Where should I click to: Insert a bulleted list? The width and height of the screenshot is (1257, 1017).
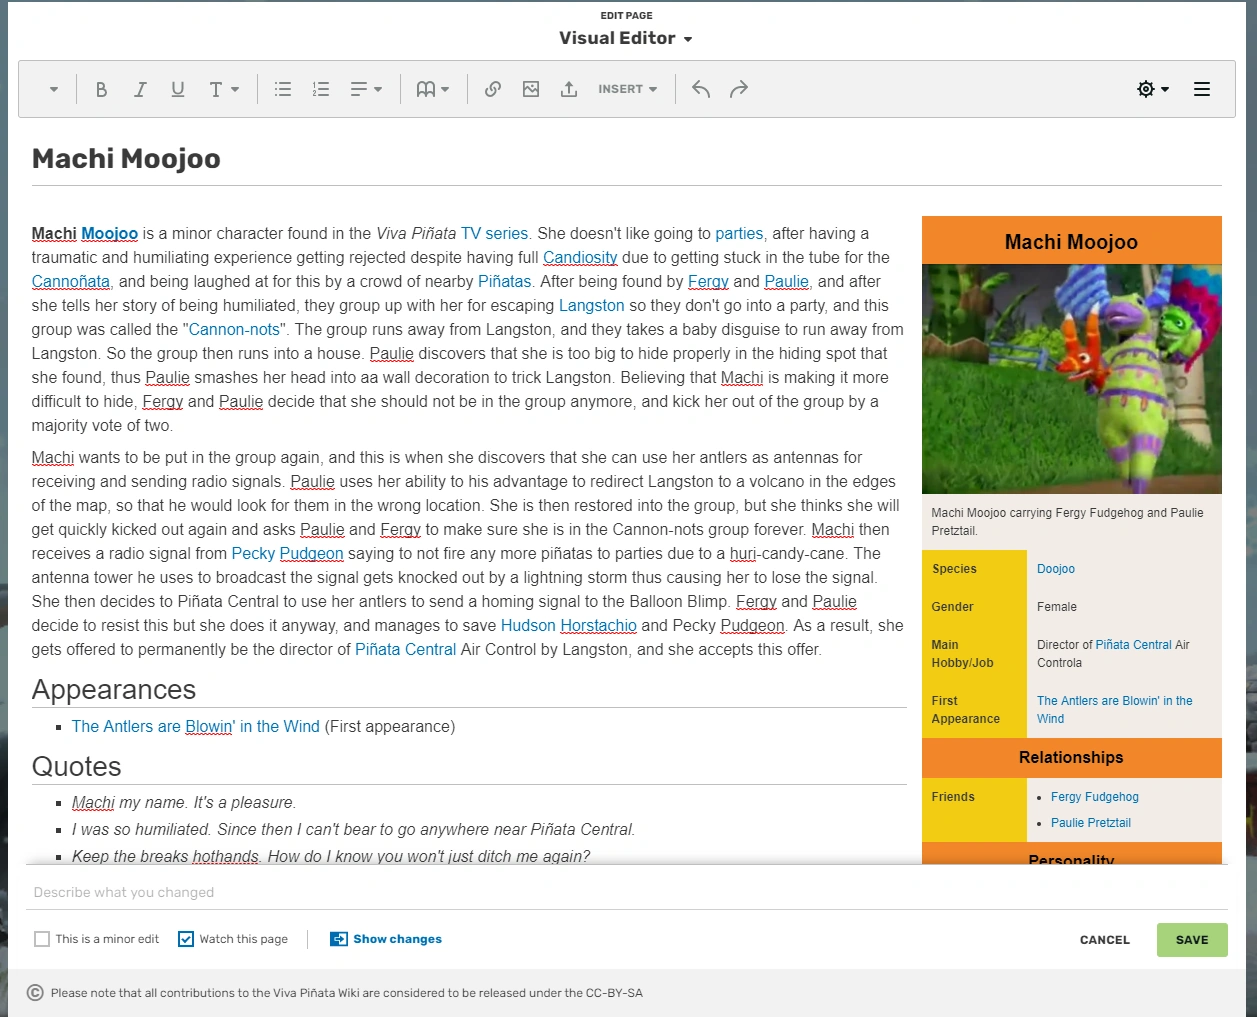click(283, 89)
